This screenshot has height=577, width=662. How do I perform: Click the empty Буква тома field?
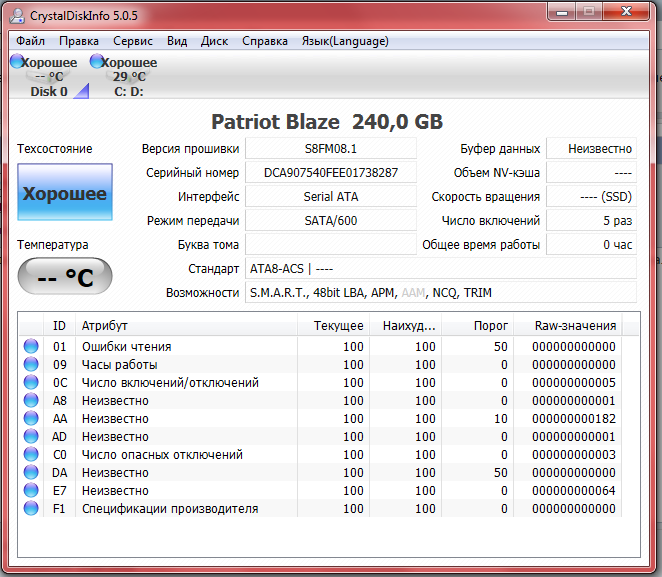[x=331, y=245]
